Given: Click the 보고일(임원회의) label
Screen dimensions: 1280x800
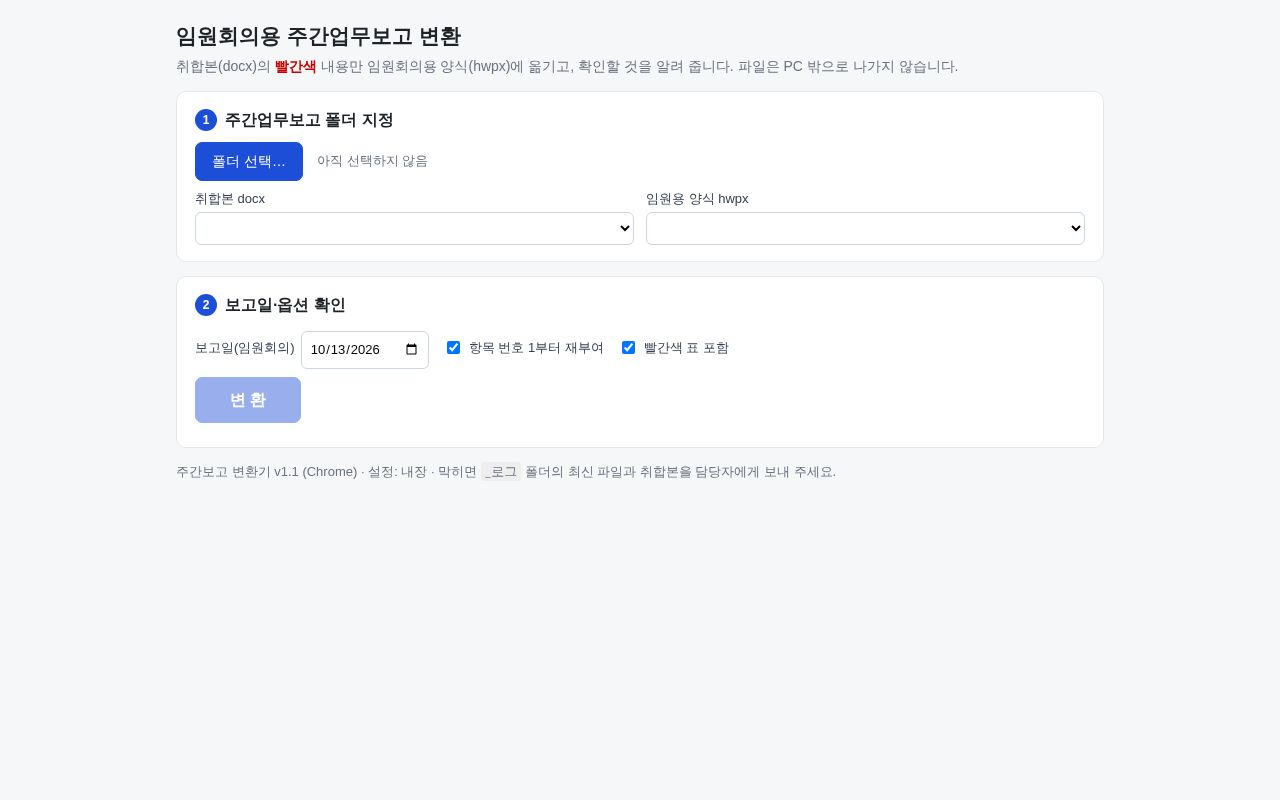Looking at the screenshot, I should (x=245, y=348).
